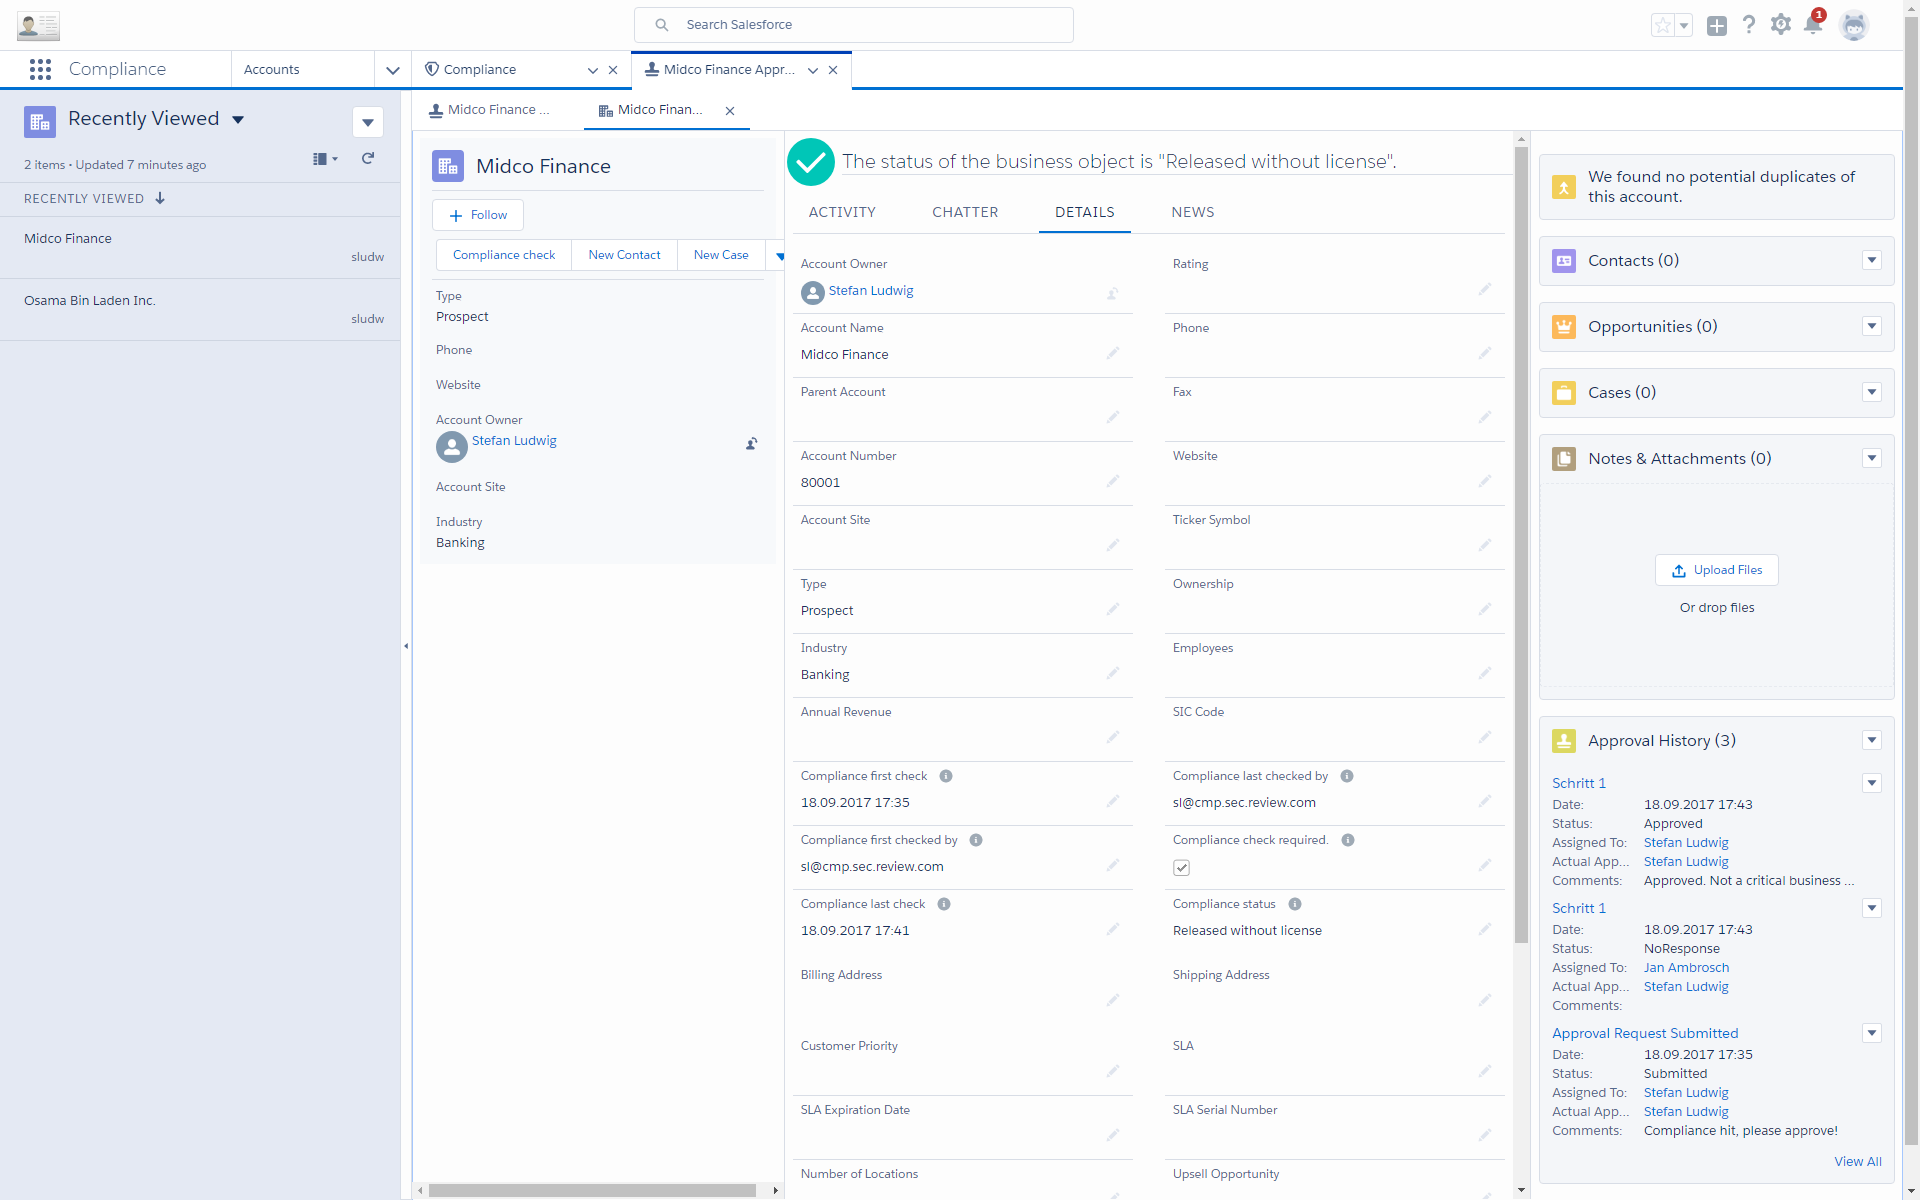Open the Schritt 1 approval entry dropdown
The height and width of the screenshot is (1200, 1920).
tap(1873, 783)
